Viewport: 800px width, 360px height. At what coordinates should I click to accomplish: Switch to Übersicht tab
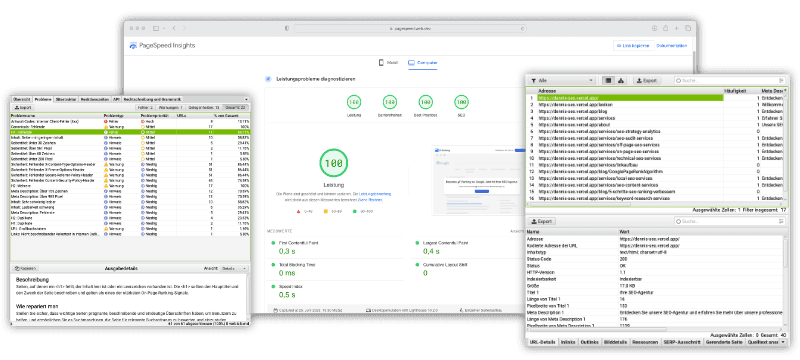click(x=22, y=99)
